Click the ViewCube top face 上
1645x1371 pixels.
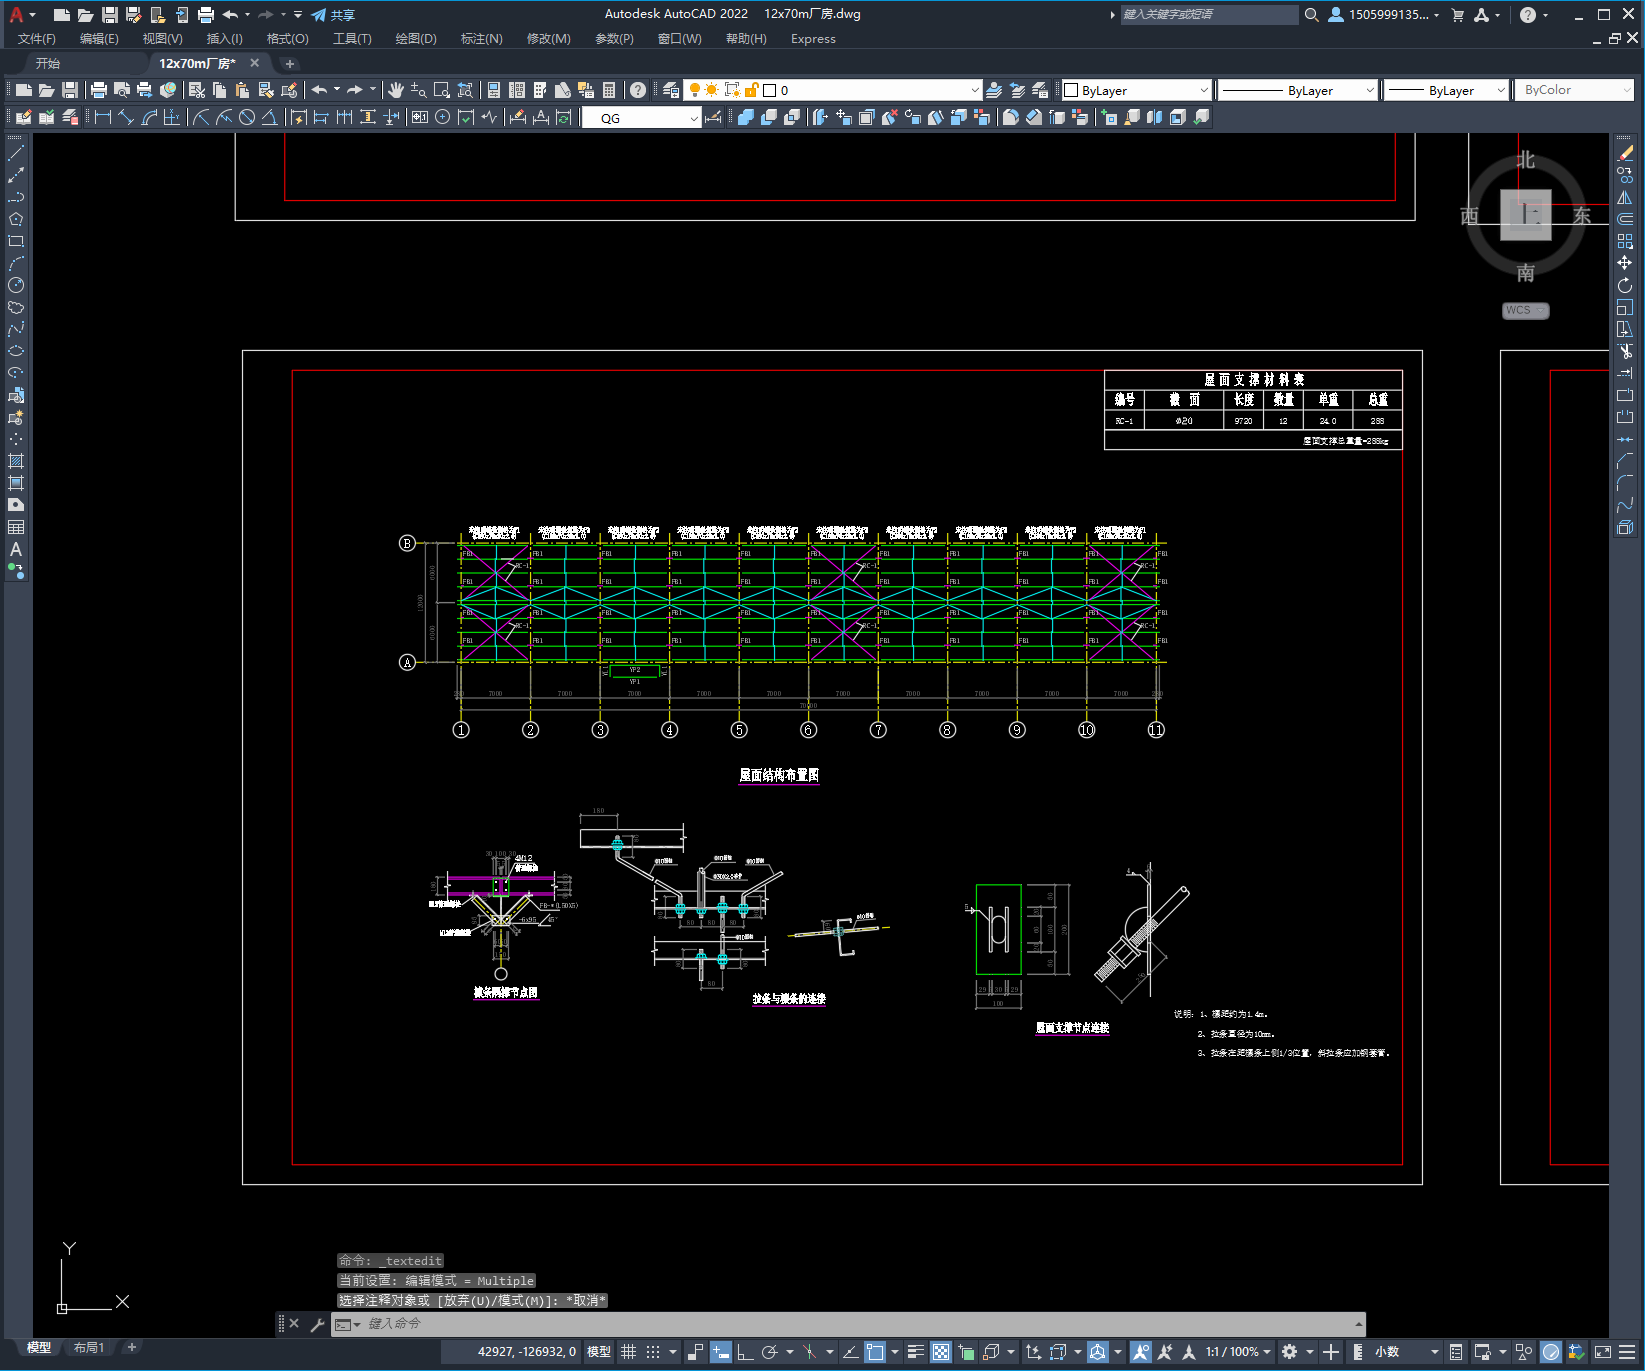click(1526, 214)
